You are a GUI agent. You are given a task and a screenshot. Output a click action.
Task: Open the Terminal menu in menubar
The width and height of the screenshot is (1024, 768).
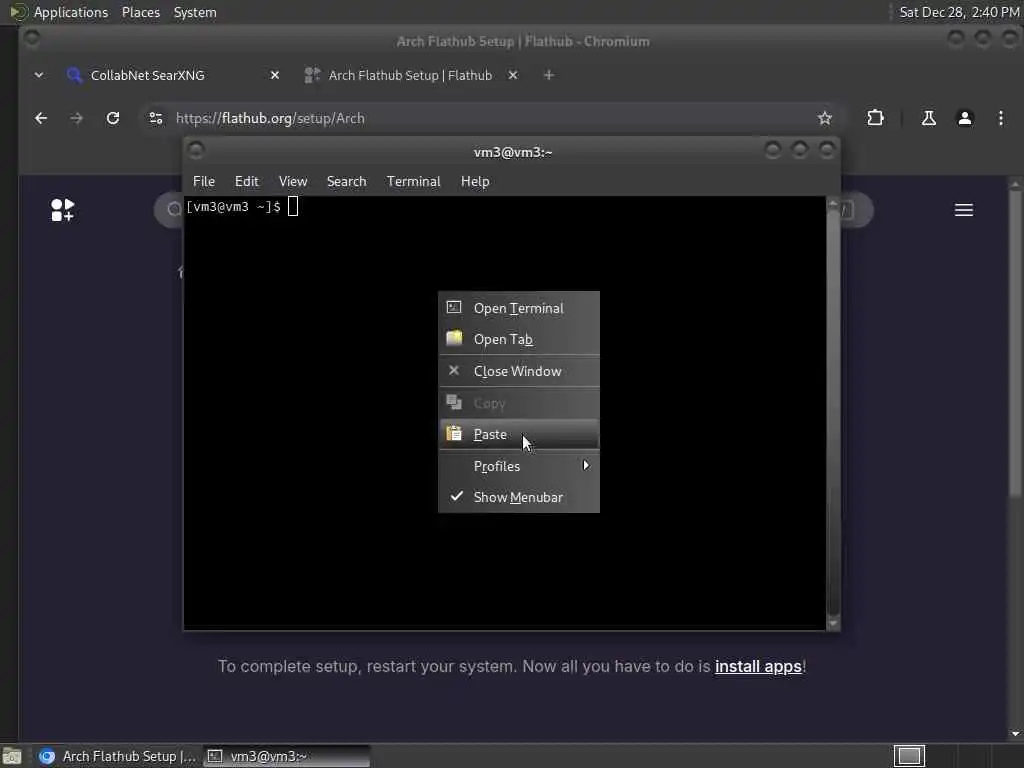[413, 182]
